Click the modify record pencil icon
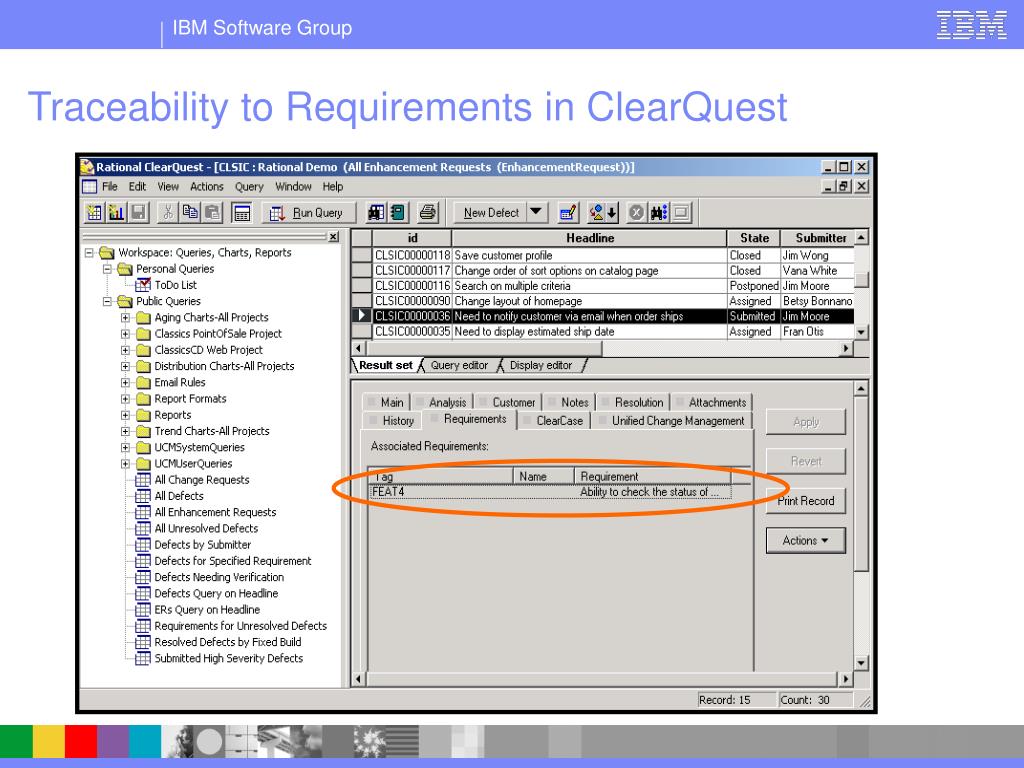This screenshot has height=768, width=1024. pyautogui.click(x=568, y=213)
